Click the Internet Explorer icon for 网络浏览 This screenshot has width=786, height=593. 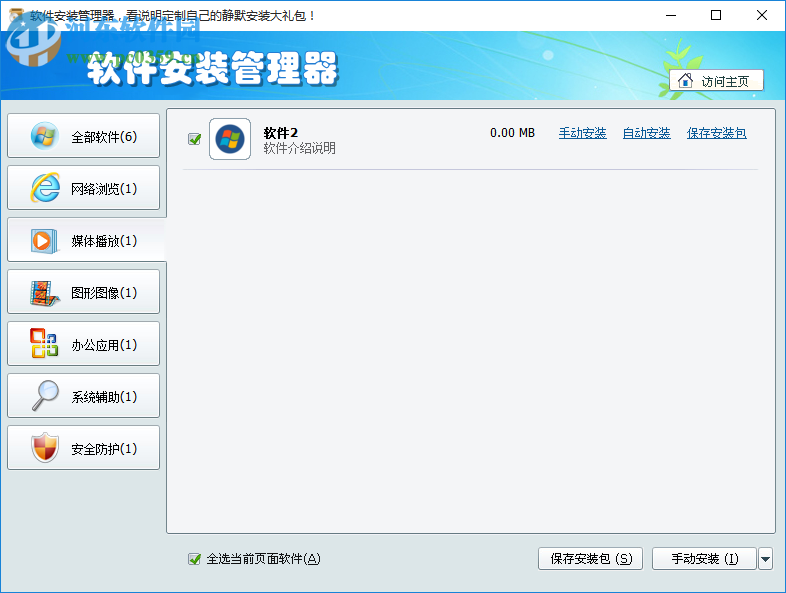pyautogui.click(x=45, y=188)
